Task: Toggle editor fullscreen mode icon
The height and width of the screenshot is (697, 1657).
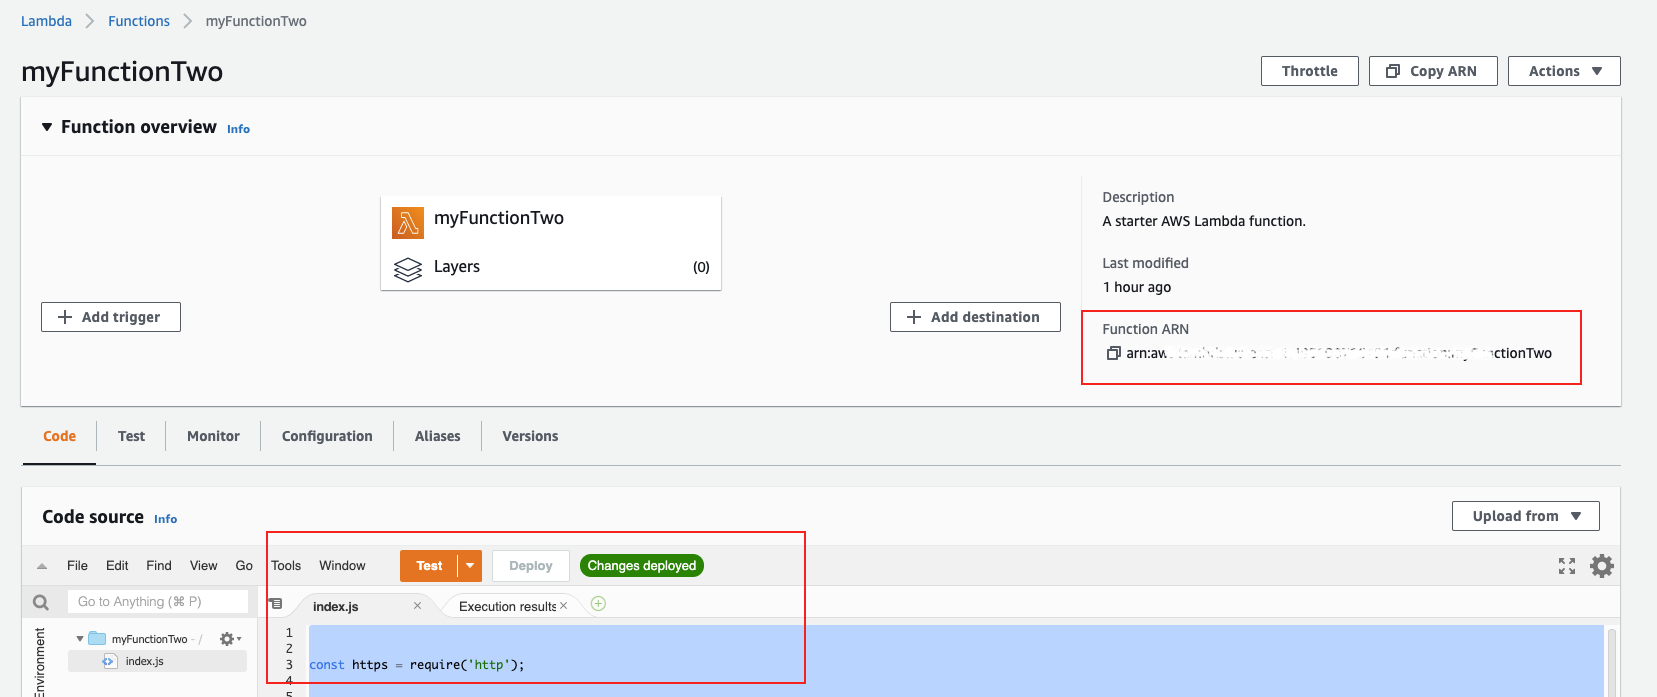Action: [1567, 566]
